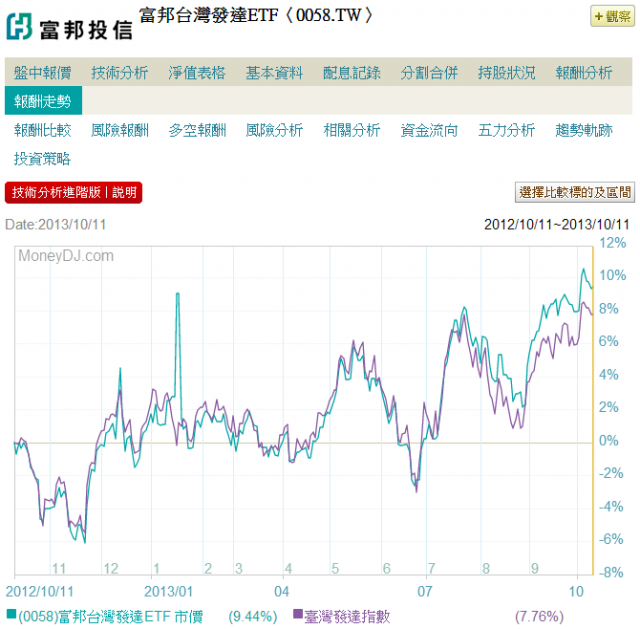Screen dimensions: 640x629
Task: Click the 2012/10/11 x-axis label
Action: click(40, 591)
